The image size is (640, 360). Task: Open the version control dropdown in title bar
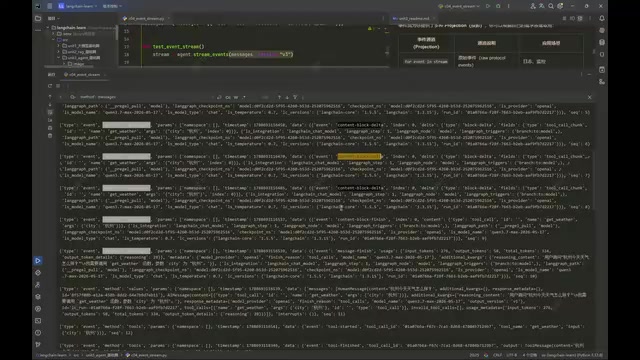point(112,6)
